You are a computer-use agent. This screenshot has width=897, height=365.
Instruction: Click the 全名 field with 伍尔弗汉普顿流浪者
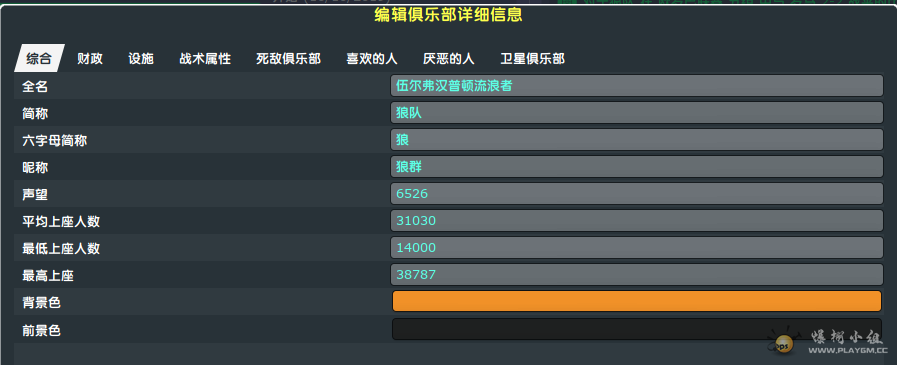(637, 86)
